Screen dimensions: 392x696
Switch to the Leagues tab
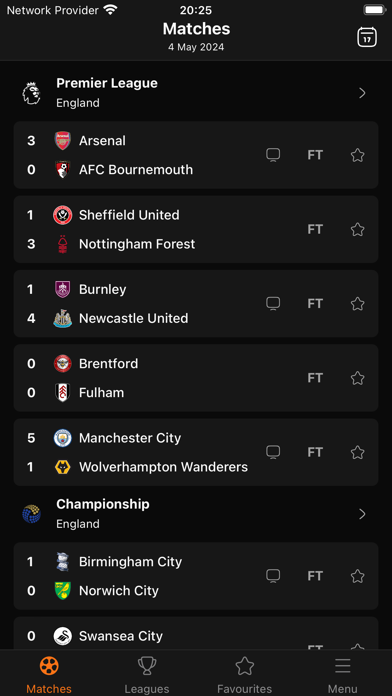[x=147, y=675]
